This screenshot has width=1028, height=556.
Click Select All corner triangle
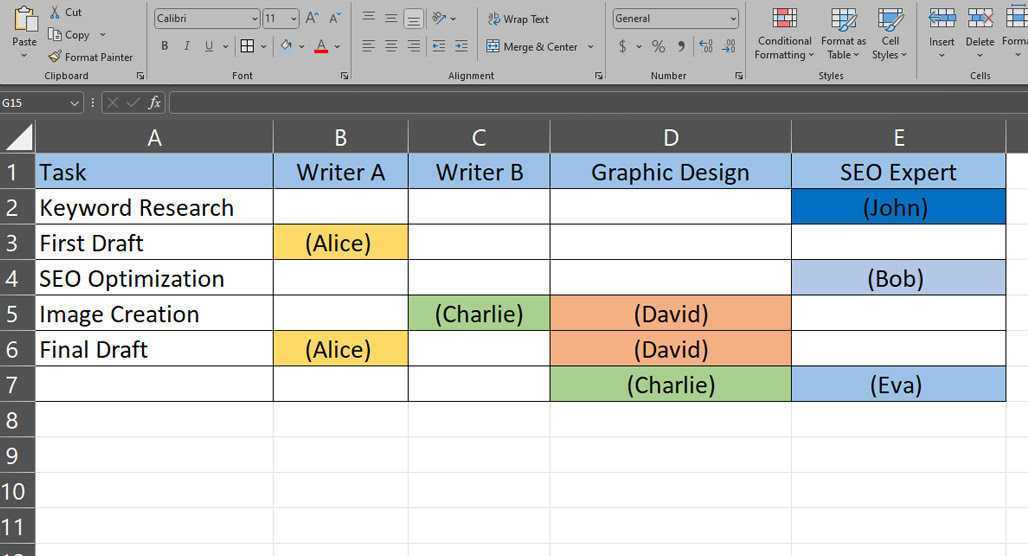[18, 137]
